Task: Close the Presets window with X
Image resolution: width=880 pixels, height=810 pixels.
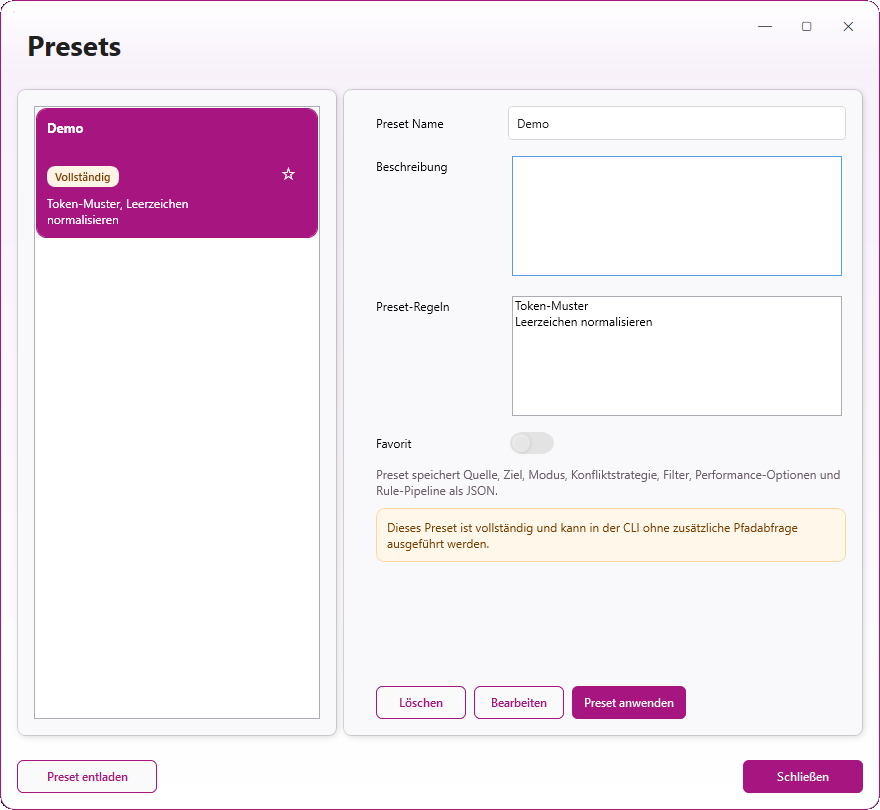Action: [848, 27]
